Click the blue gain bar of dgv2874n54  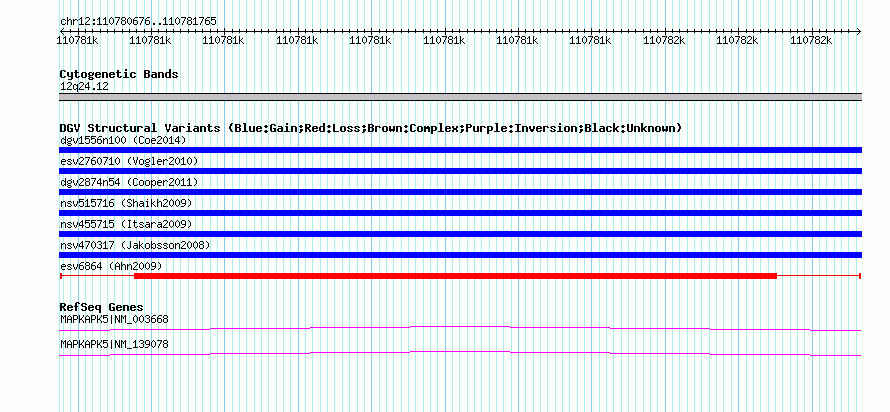(x=460, y=192)
